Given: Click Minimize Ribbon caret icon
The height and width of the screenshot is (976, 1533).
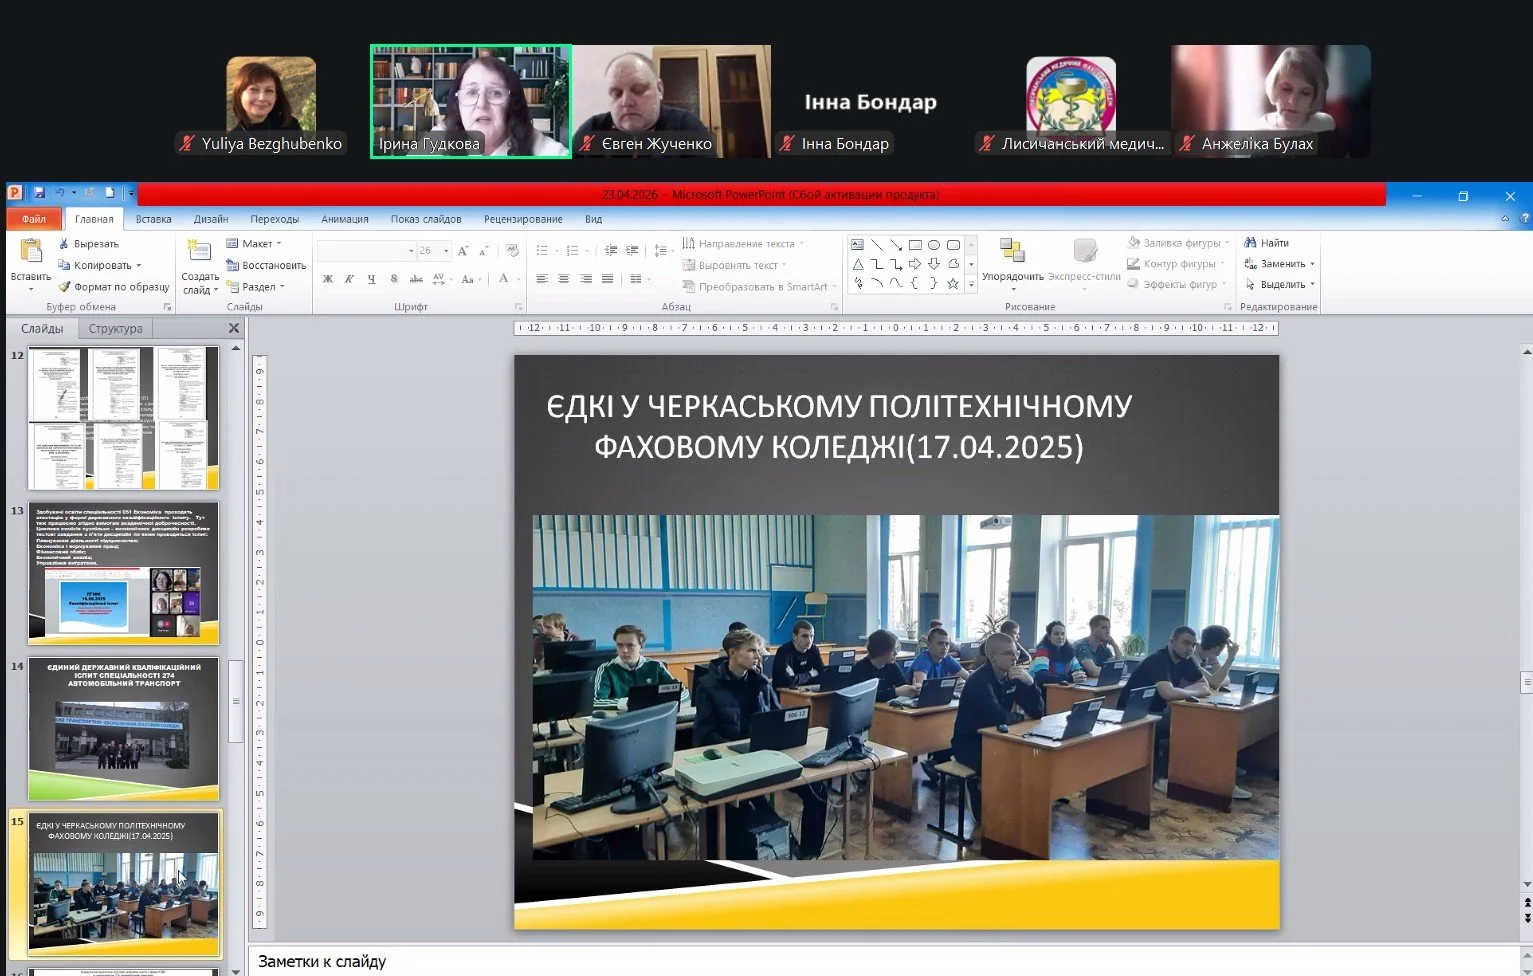Looking at the screenshot, I should pyautogui.click(x=1505, y=218).
